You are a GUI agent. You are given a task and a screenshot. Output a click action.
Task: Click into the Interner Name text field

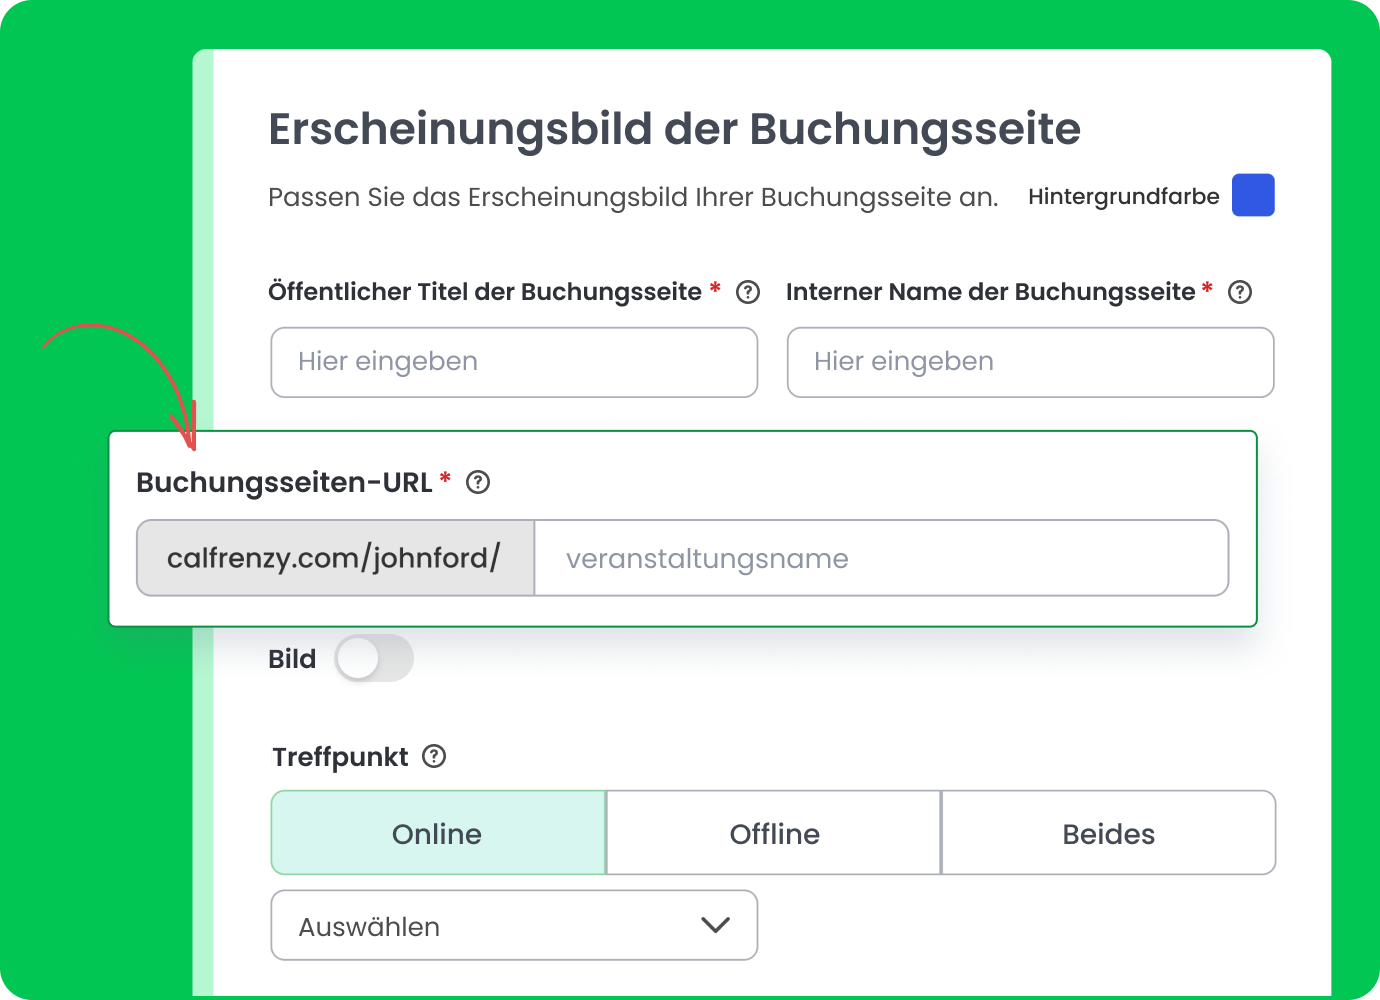click(1030, 362)
